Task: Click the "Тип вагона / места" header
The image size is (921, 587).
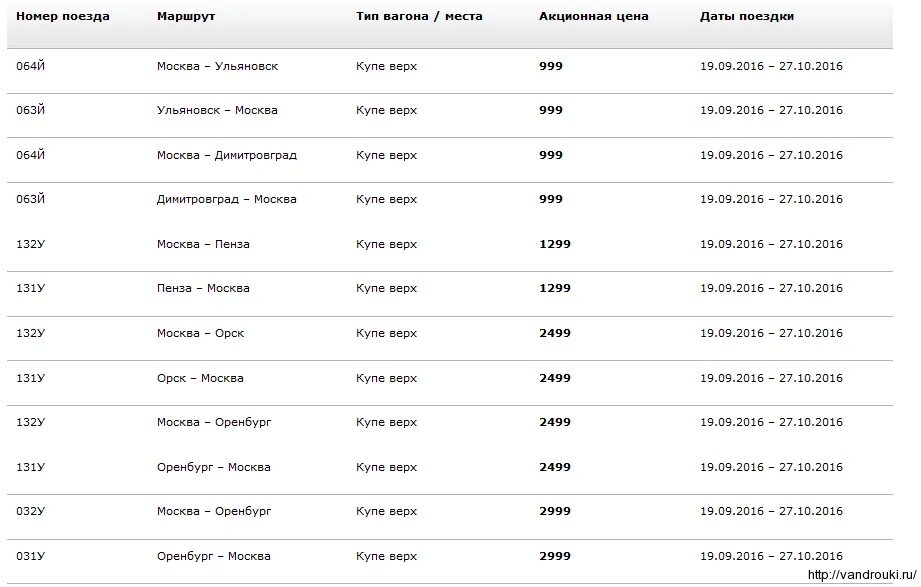Action: point(419,16)
